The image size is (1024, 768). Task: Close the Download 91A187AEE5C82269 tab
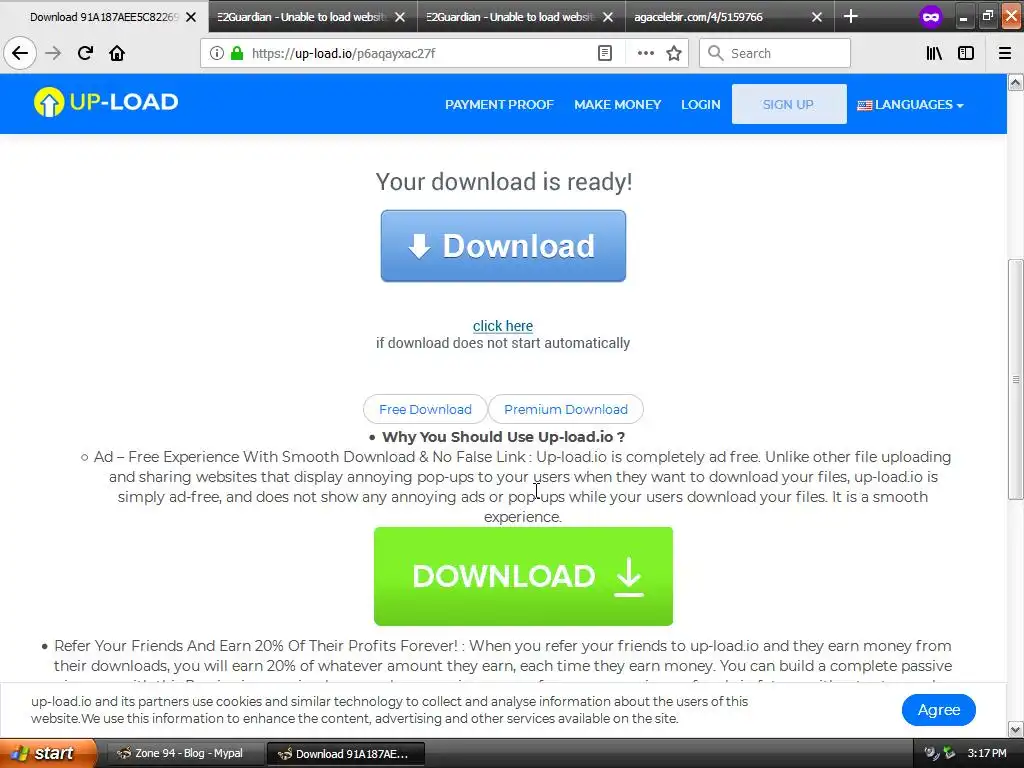(x=191, y=17)
